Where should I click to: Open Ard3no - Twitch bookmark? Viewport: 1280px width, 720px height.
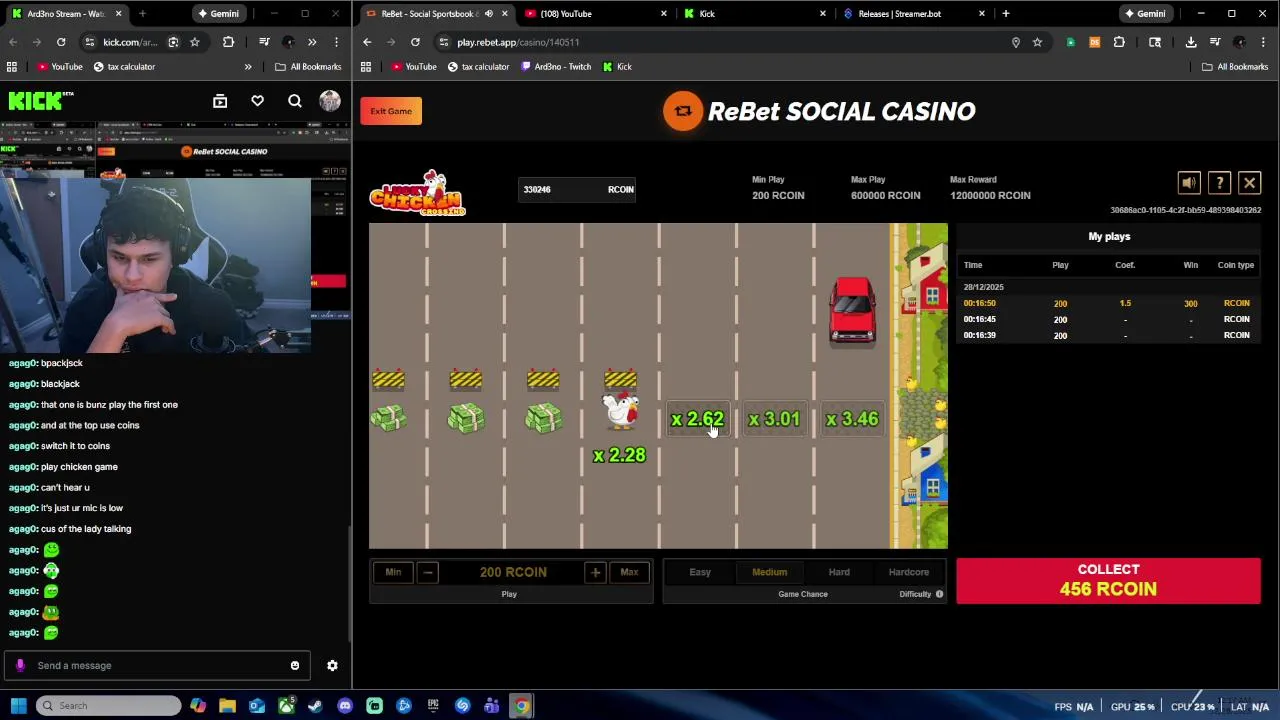[x=555, y=67]
